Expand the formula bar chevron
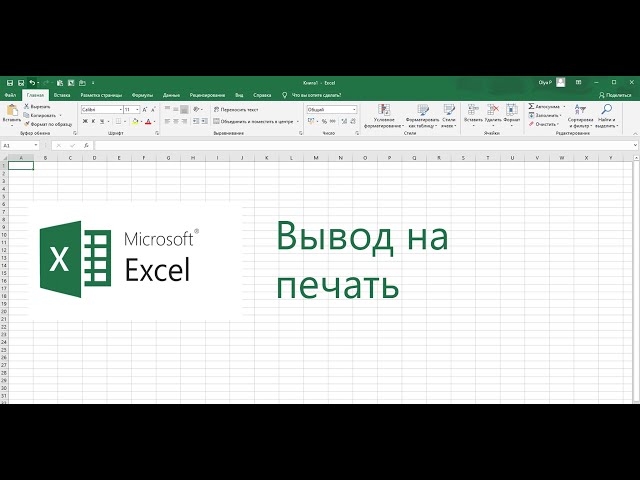Viewport: 640px width, 480px height. [x=635, y=145]
